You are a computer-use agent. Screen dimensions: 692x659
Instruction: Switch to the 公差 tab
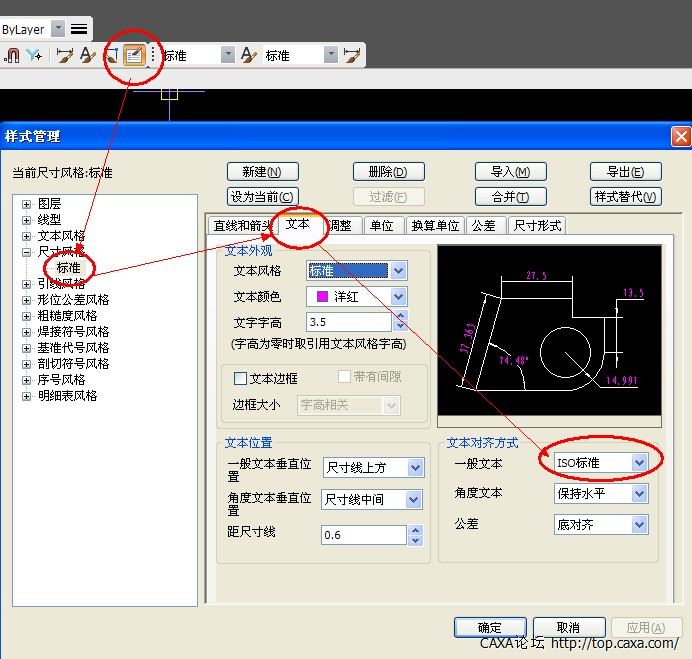(x=484, y=226)
